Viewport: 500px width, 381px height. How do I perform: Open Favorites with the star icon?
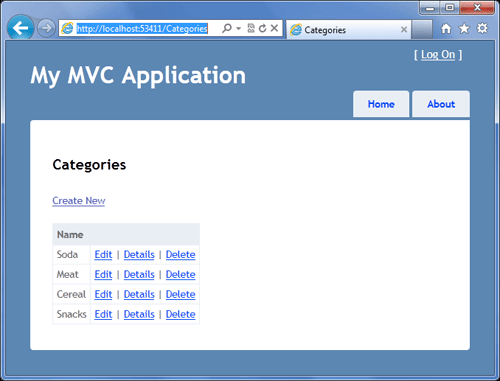pos(464,29)
